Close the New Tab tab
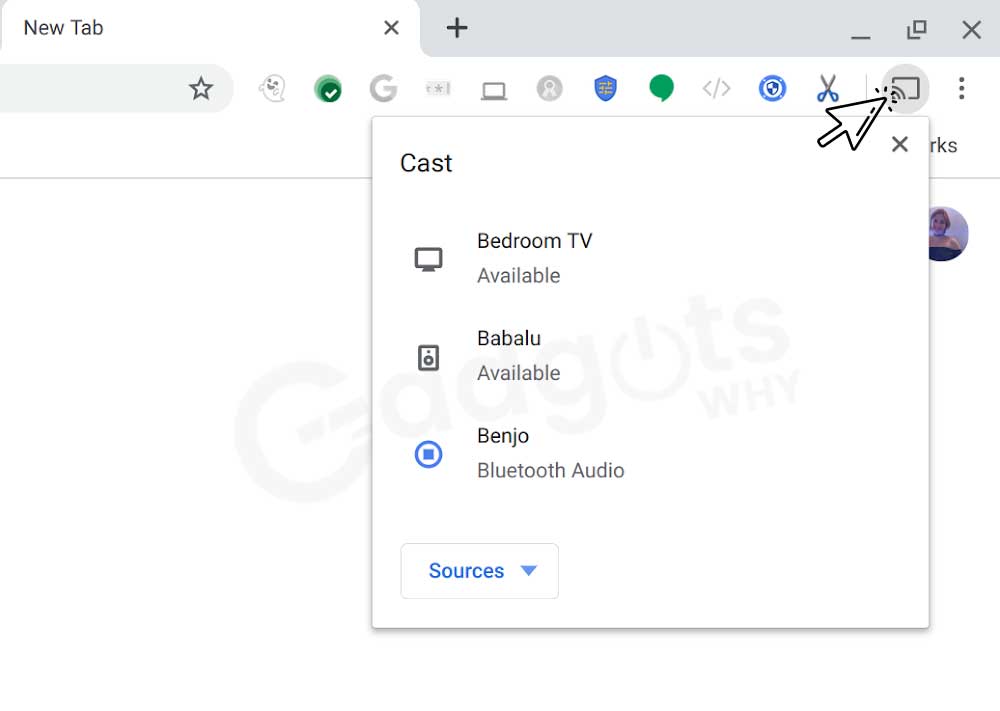 pos(391,28)
